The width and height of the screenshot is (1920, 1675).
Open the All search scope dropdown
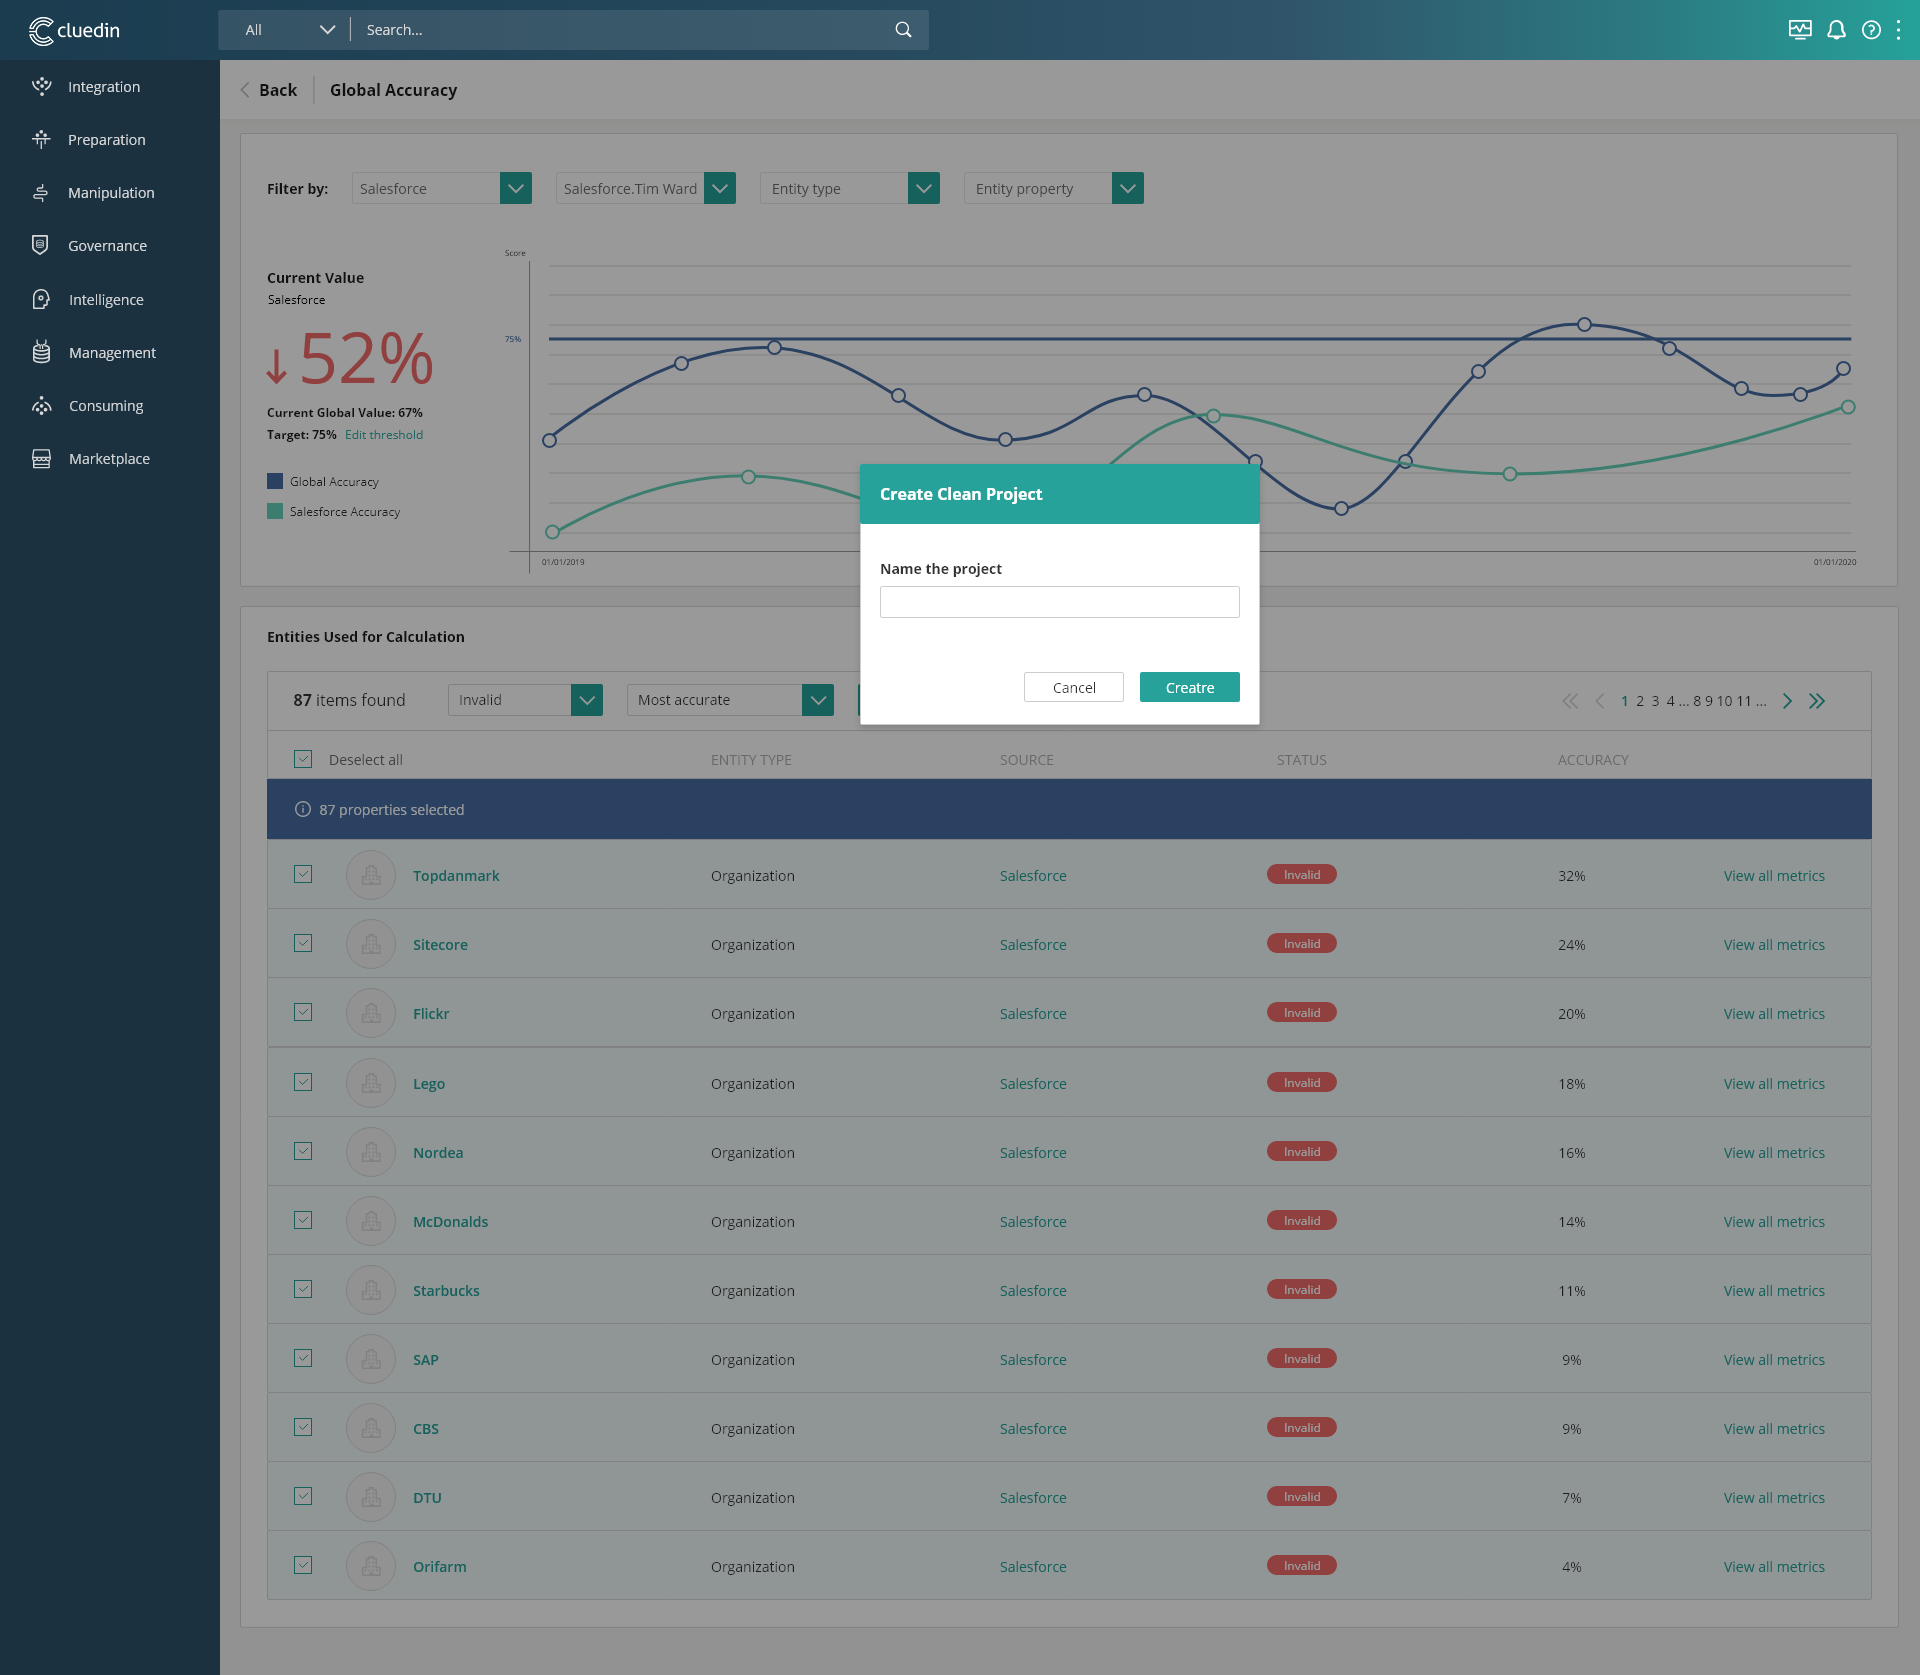[289, 30]
